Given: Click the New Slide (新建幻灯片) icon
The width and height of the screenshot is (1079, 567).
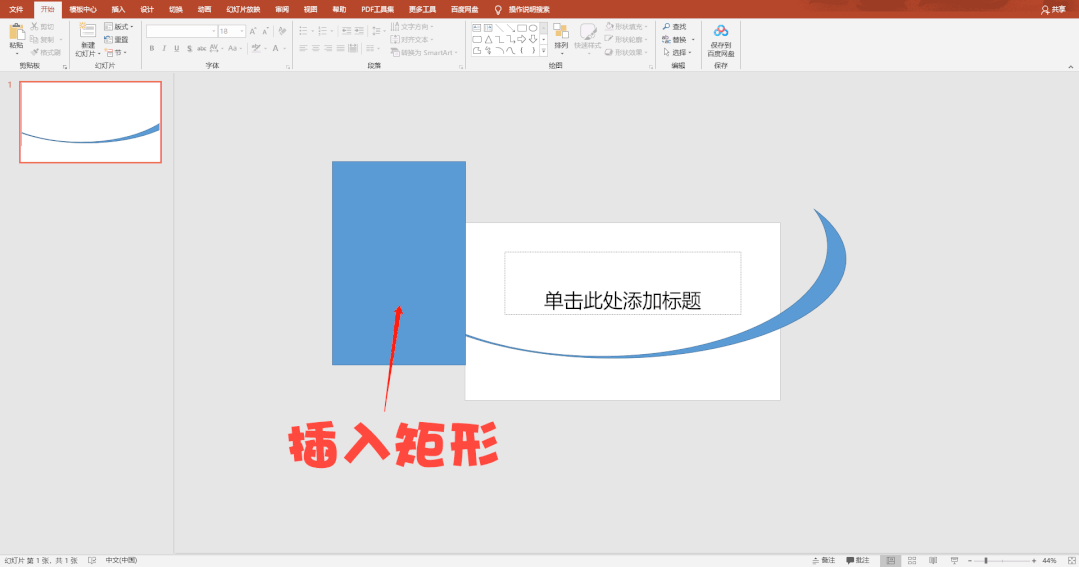Looking at the screenshot, I should 87,30.
